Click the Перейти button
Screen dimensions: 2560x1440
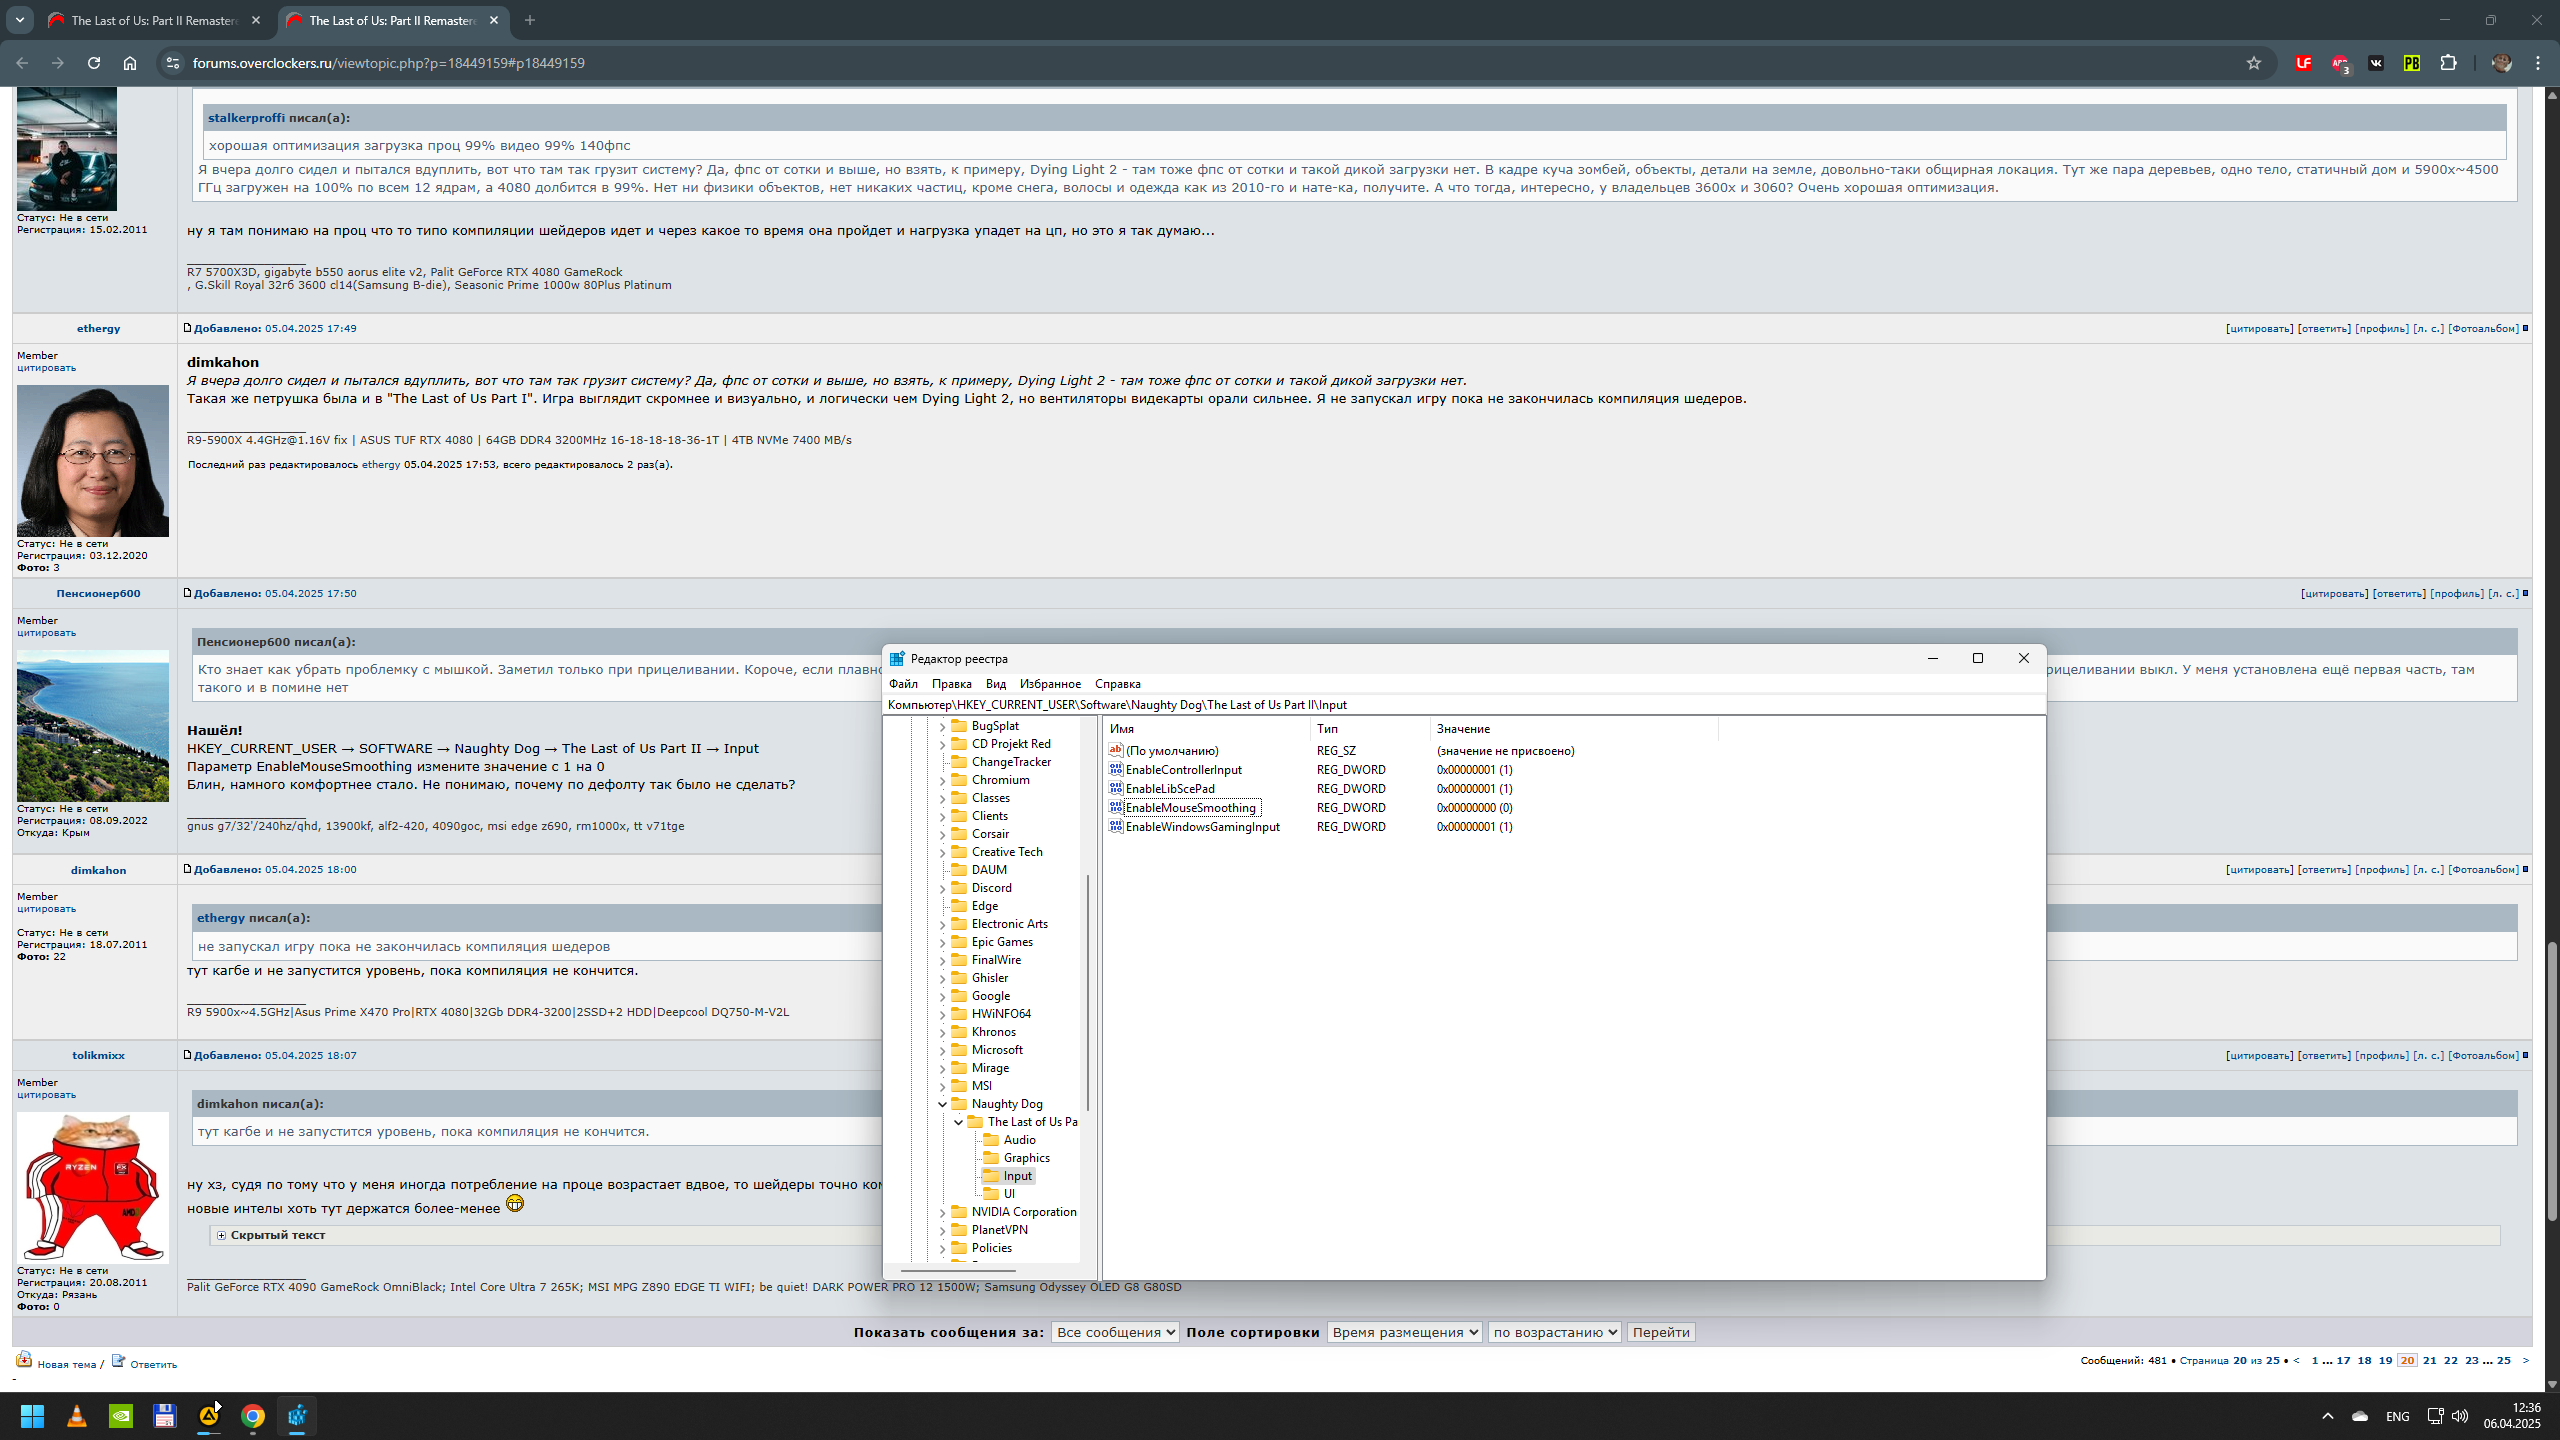[1660, 1332]
